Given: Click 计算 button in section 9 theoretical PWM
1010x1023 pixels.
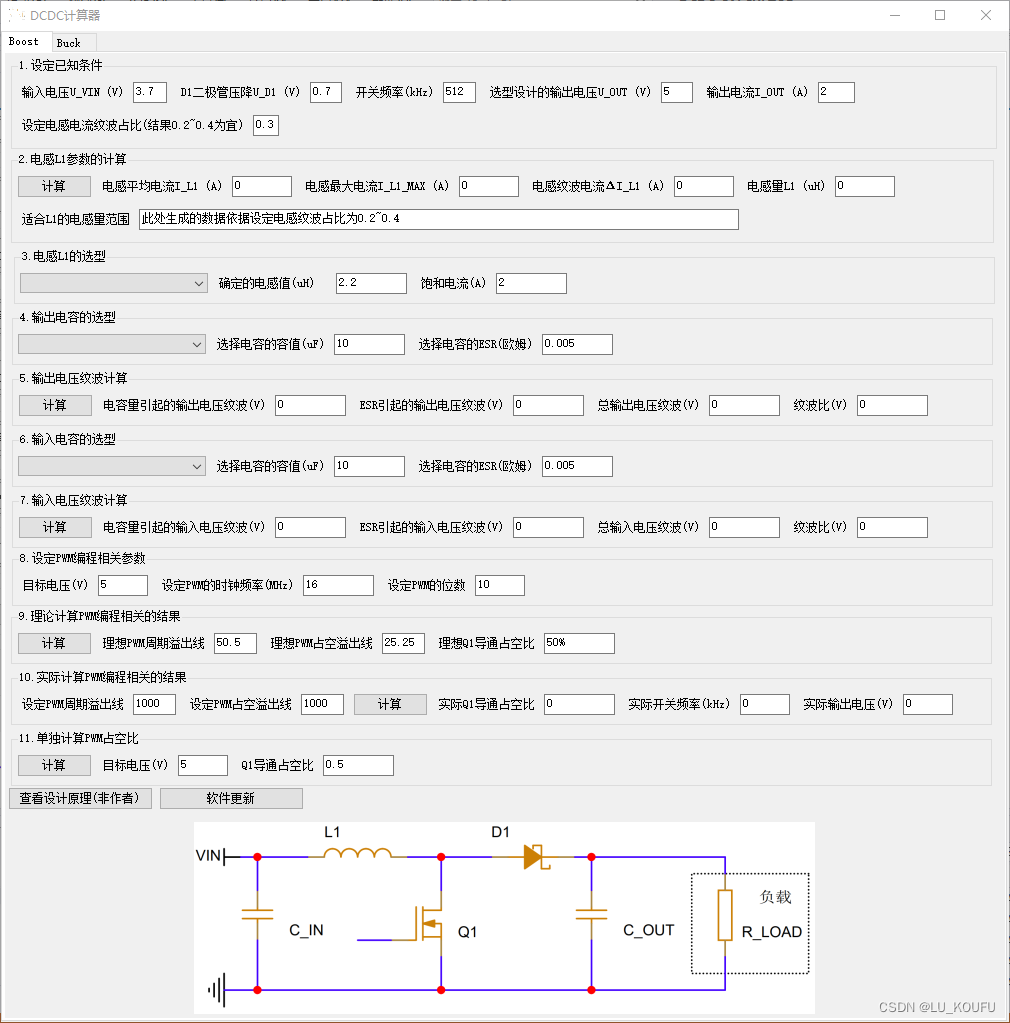Looking at the screenshot, I should [x=54, y=643].
